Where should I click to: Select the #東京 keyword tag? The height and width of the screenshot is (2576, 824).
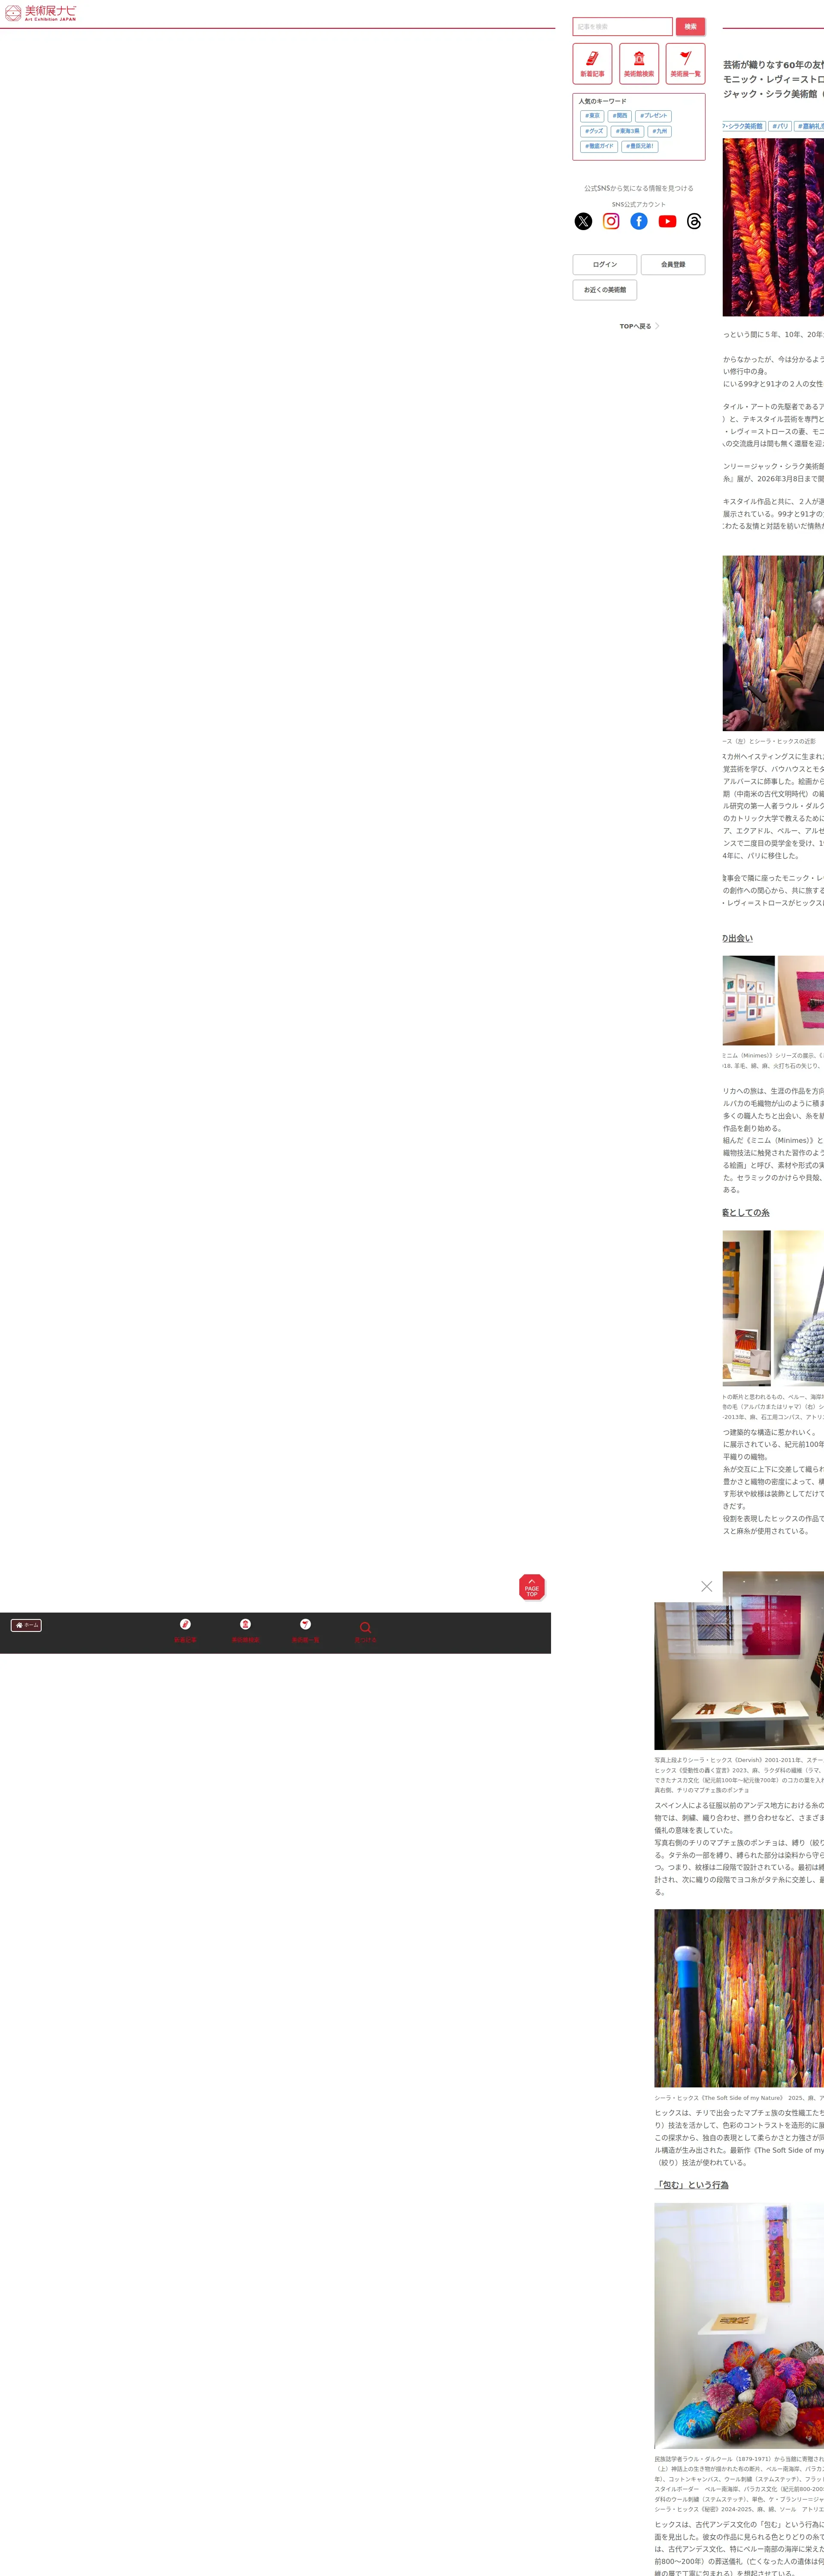click(592, 116)
